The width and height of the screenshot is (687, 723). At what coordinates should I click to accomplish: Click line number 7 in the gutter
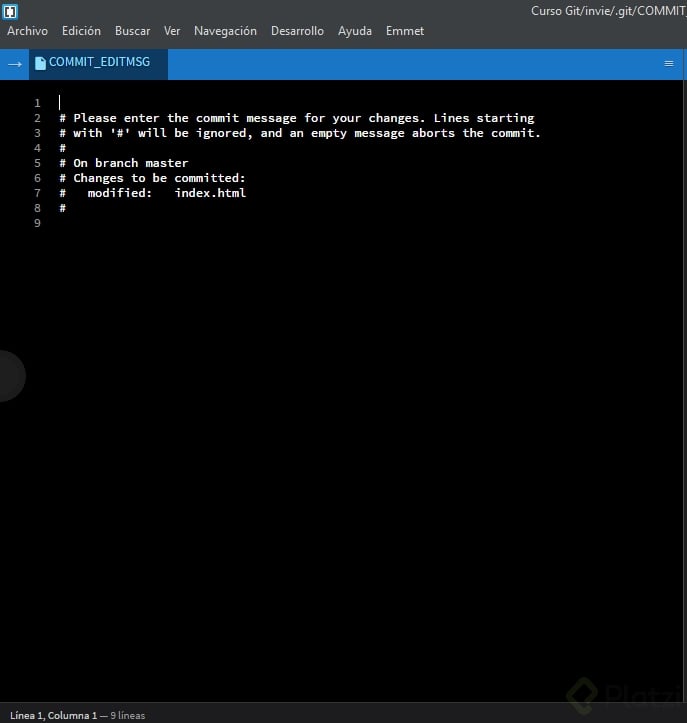[x=37, y=193]
